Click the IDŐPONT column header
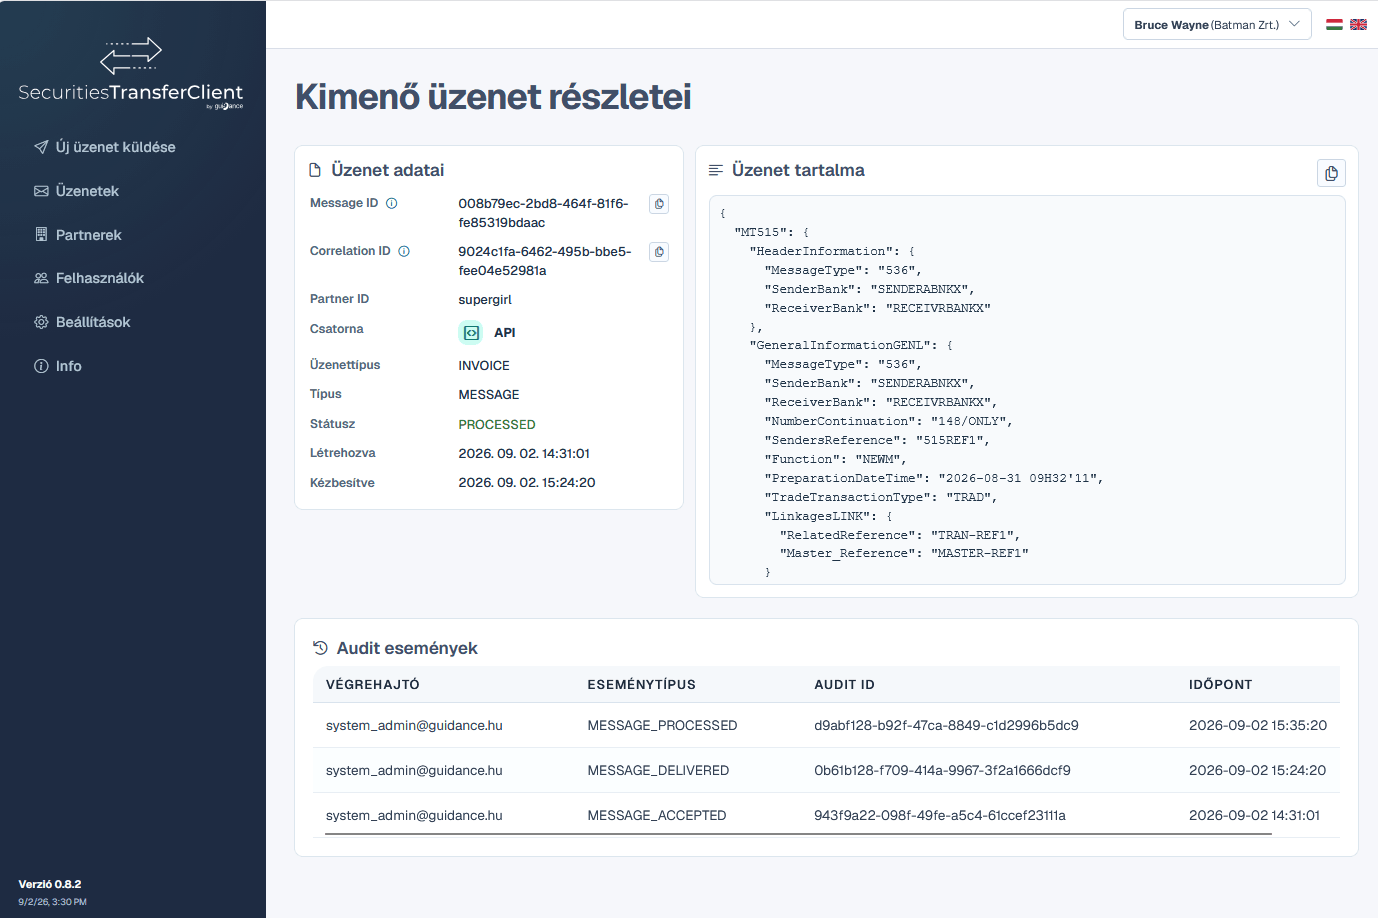This screenshot has height=918, width=1378. 1221,685
